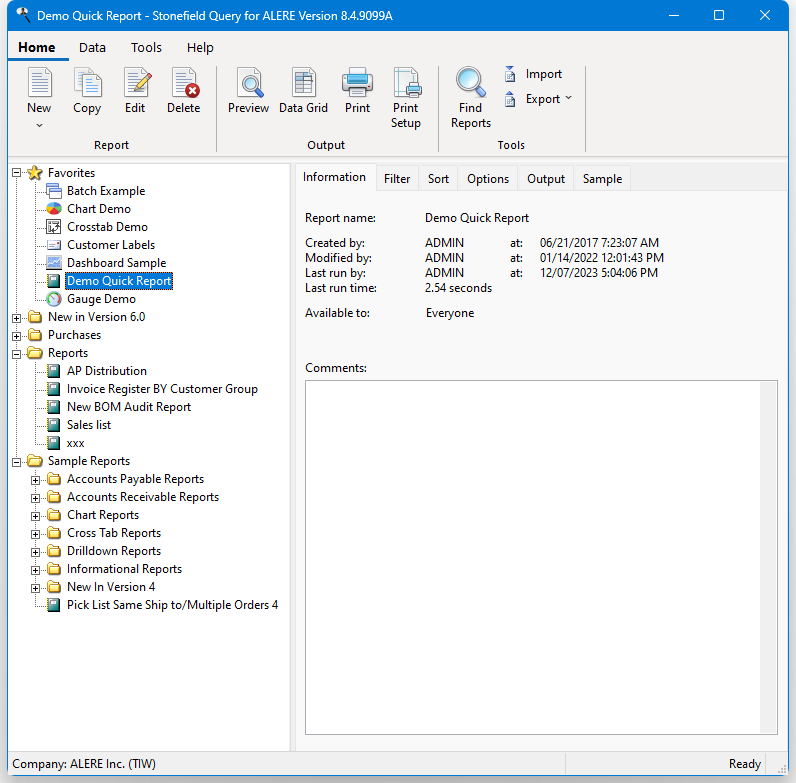Expand the Cross Tab Reports folder
This screenshot has height=783, width=796.
36,534
